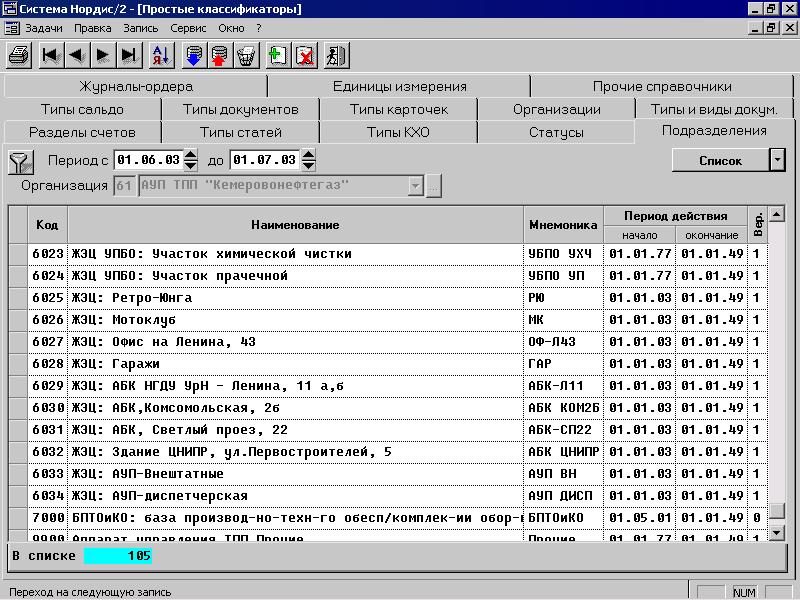The height and width of the screenshot is (600, 800).
Task: Click the exit door icon
Action: click(337, 55)
